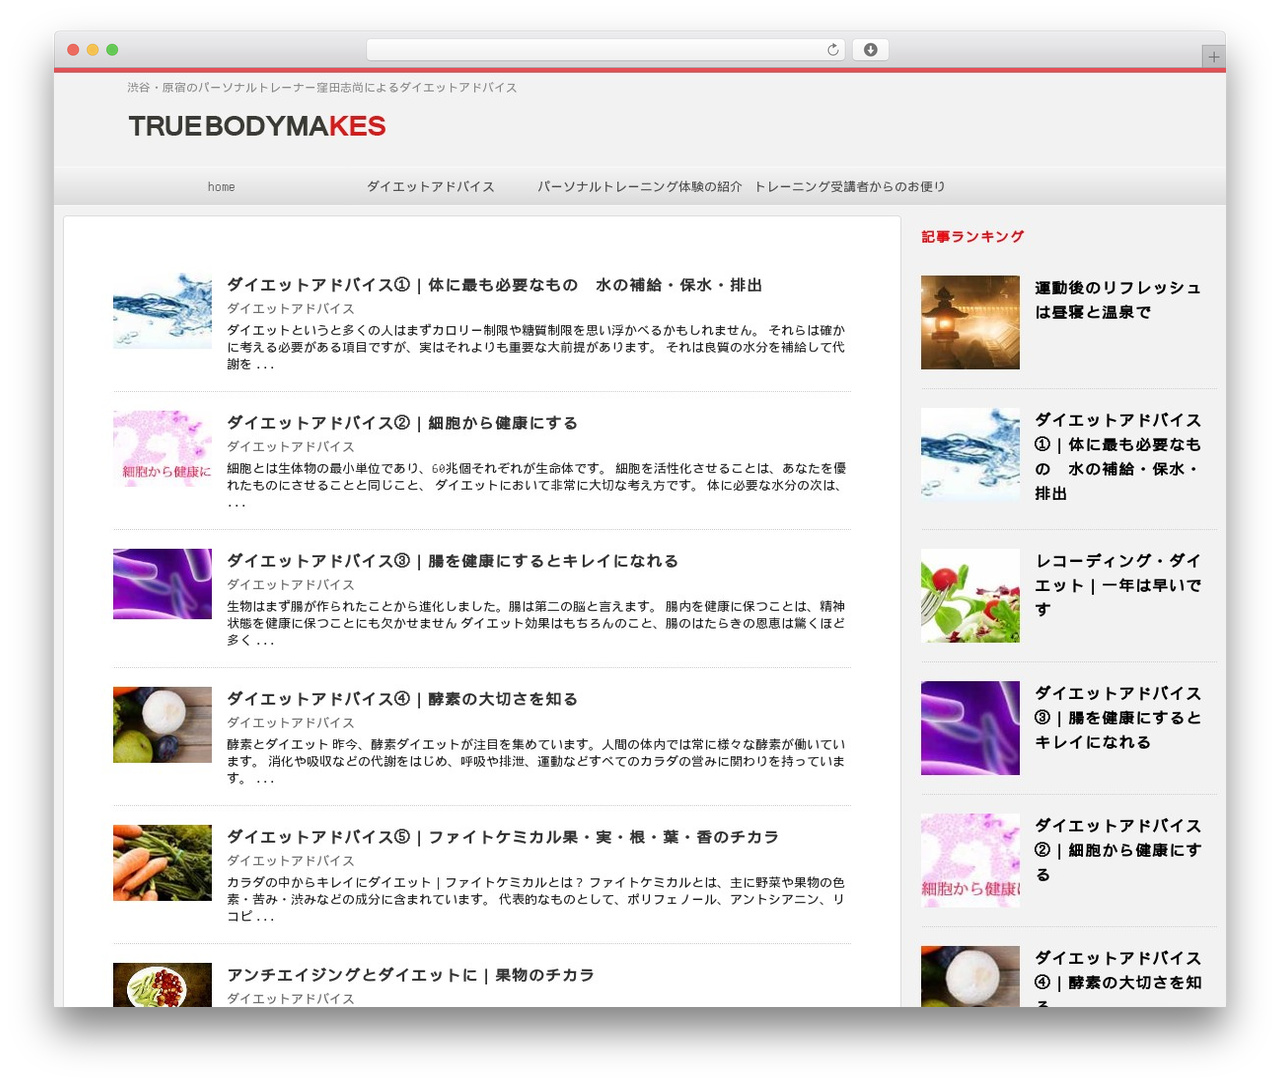Click the TRUEBODYMAKES site logo

257,126
